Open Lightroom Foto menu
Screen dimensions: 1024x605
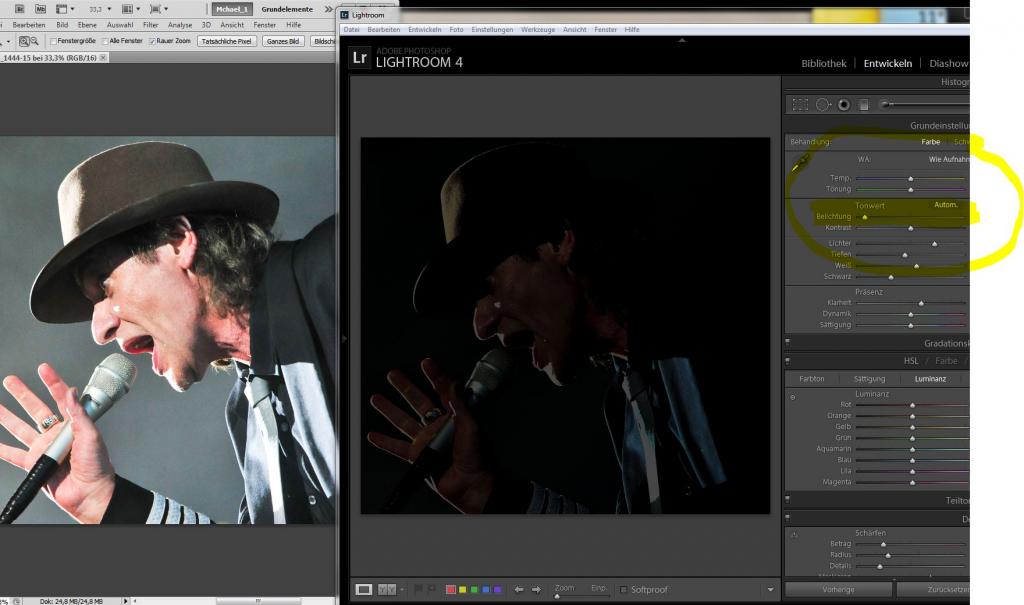coord(456,29)
